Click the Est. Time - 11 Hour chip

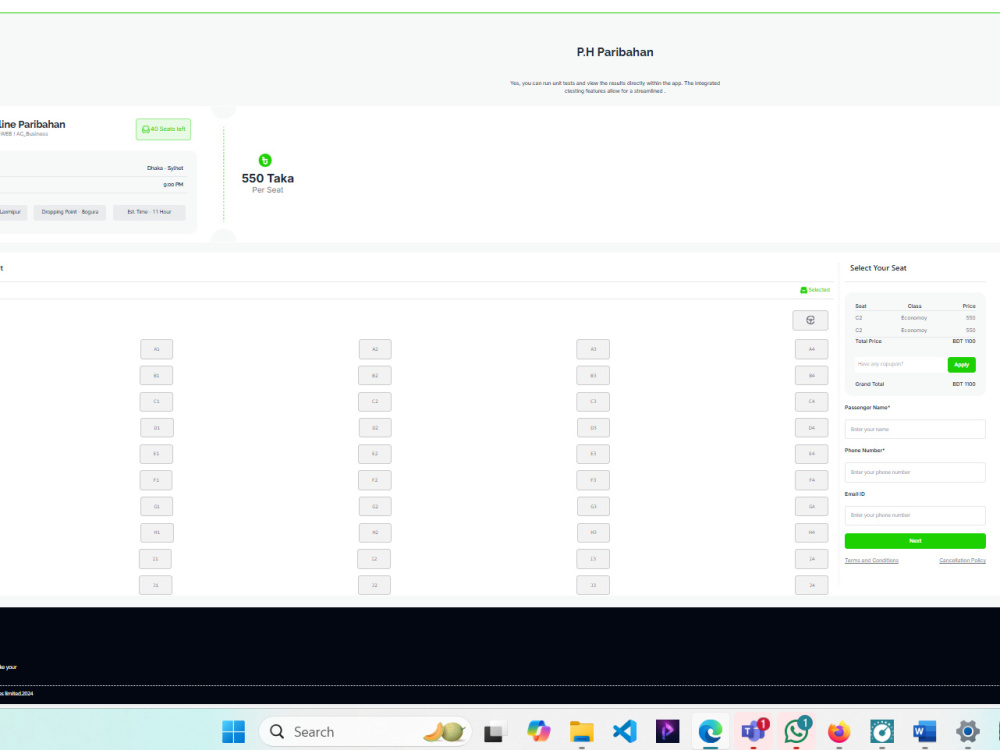point(149,212)
